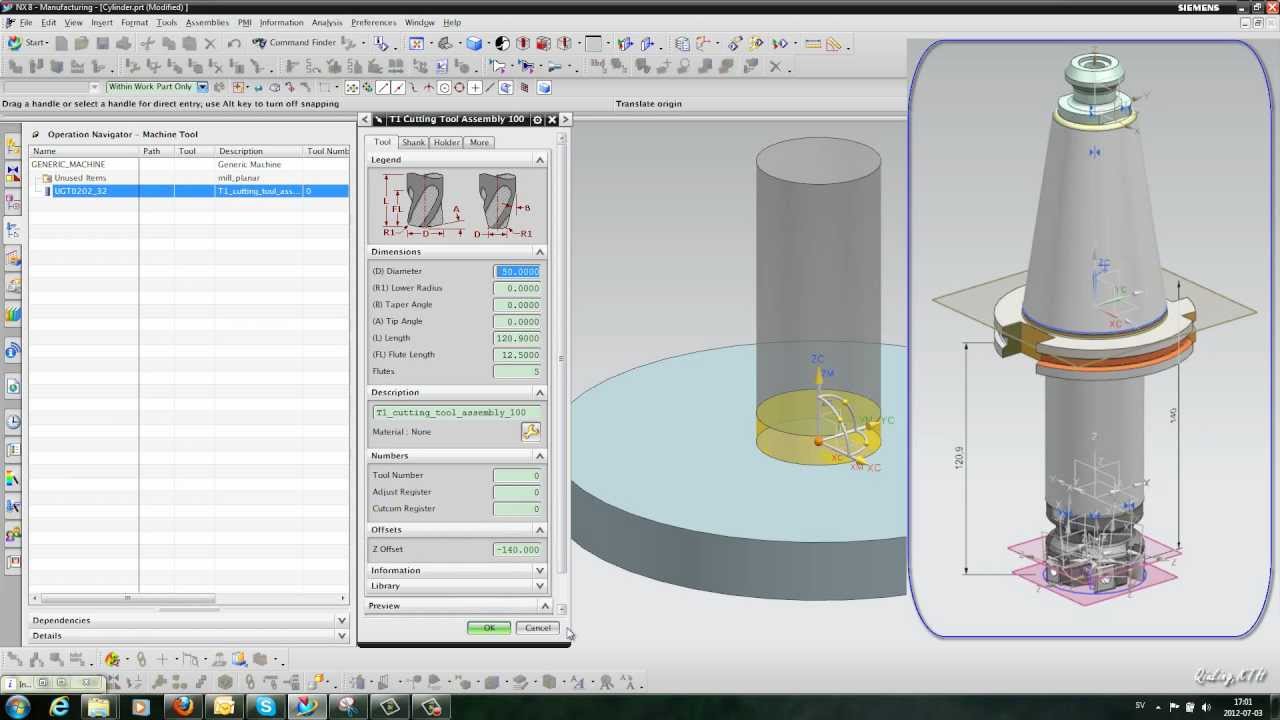Open the Start application menu button
Screen dimensions: 1280x720
click(x=26, y=43)
